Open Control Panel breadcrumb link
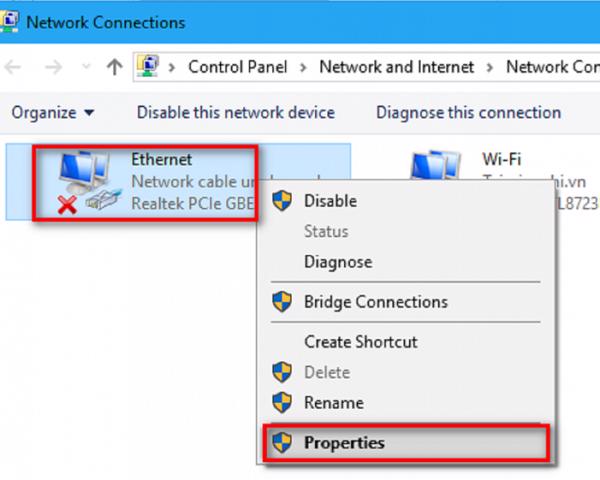 tap(237, 67)
